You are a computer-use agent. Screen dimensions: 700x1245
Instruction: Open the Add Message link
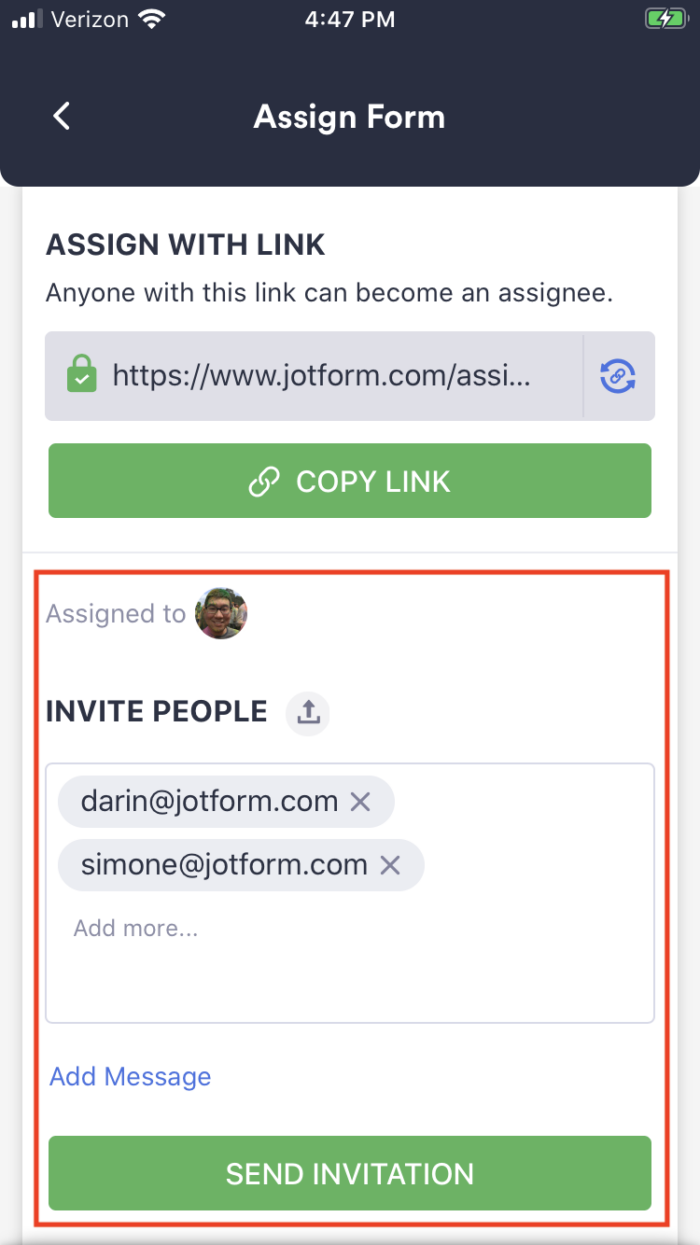[130, 1076]
